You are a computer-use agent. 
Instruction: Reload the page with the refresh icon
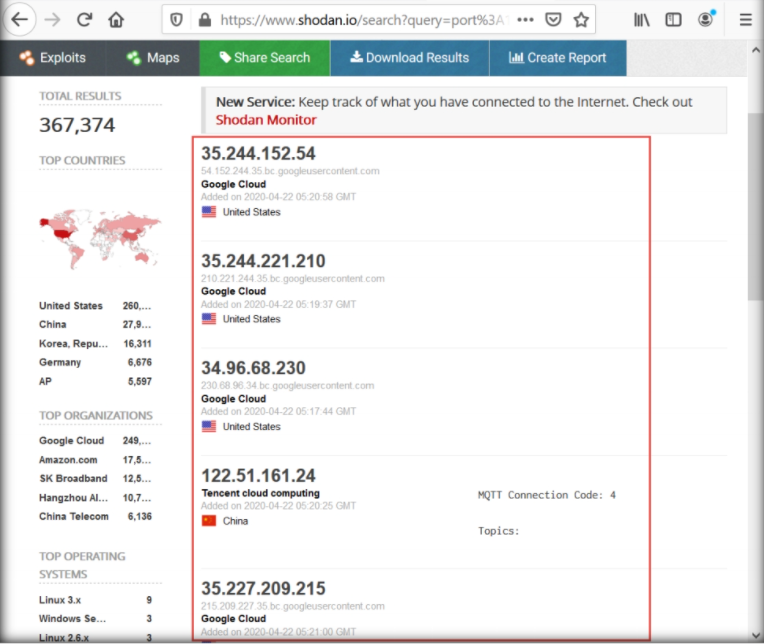84,19
